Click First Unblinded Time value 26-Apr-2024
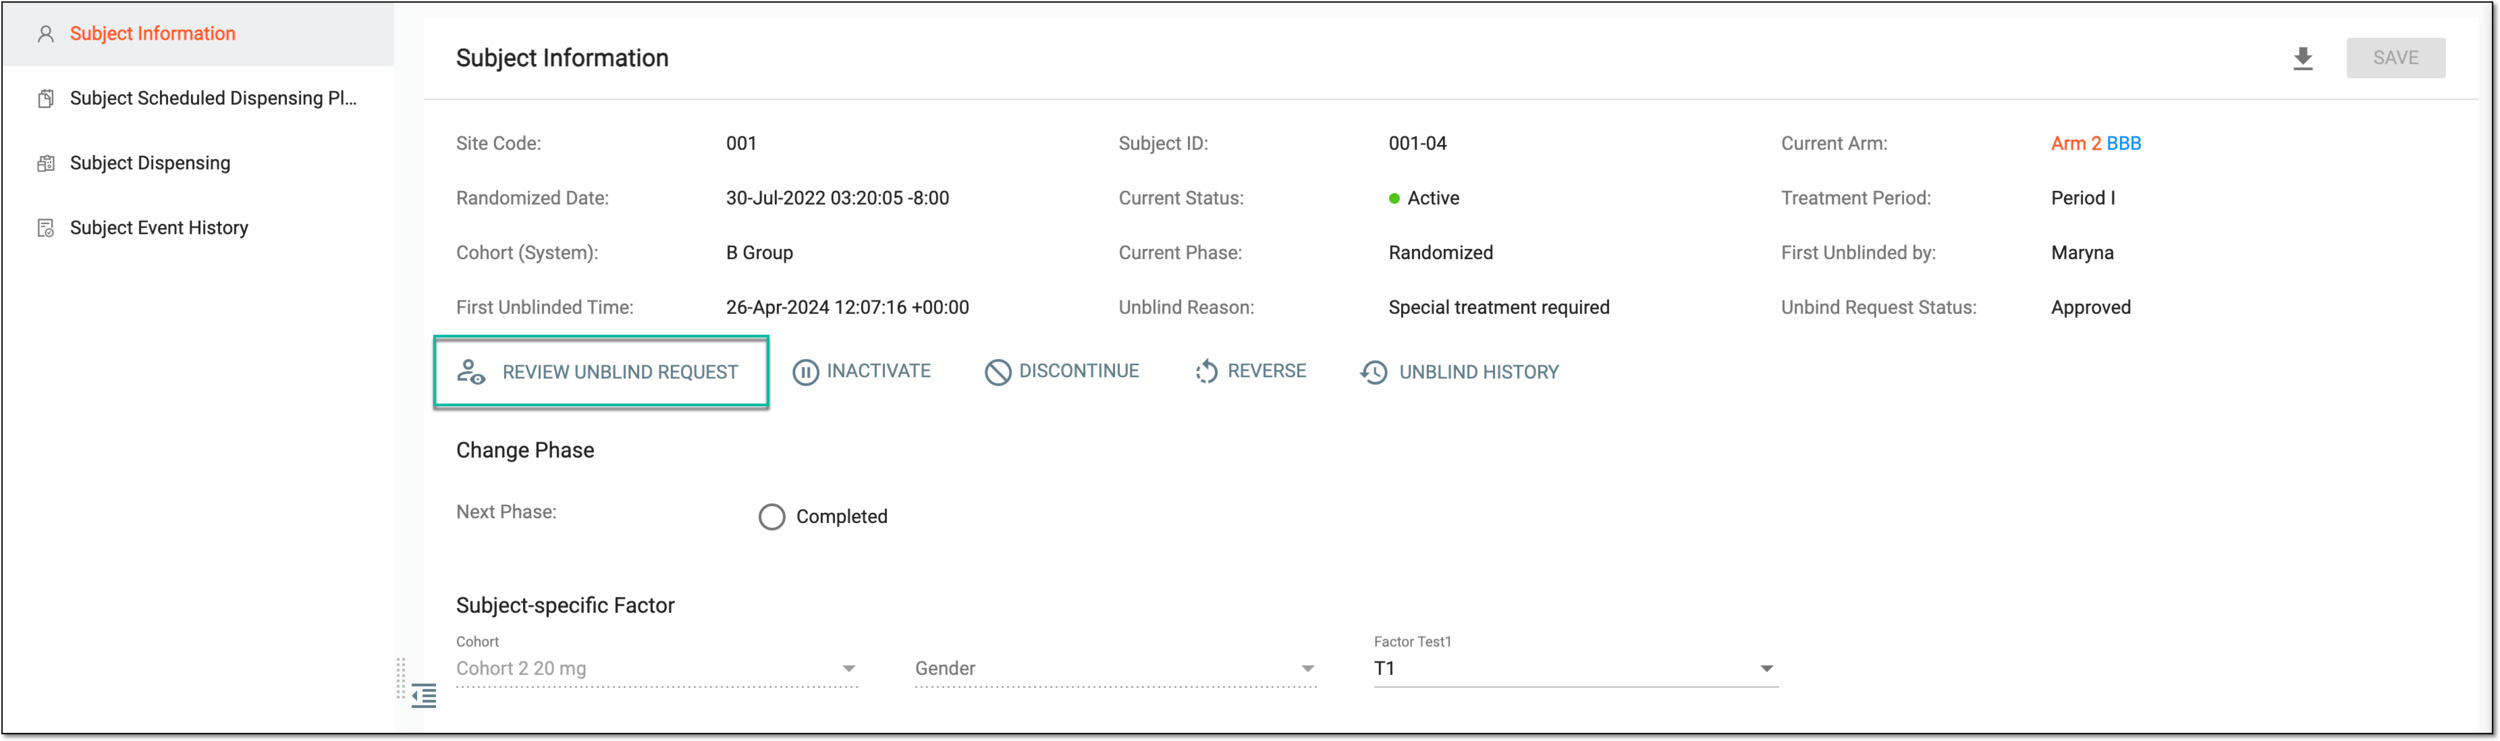2500x741 pixels. [x=847, y=308]
